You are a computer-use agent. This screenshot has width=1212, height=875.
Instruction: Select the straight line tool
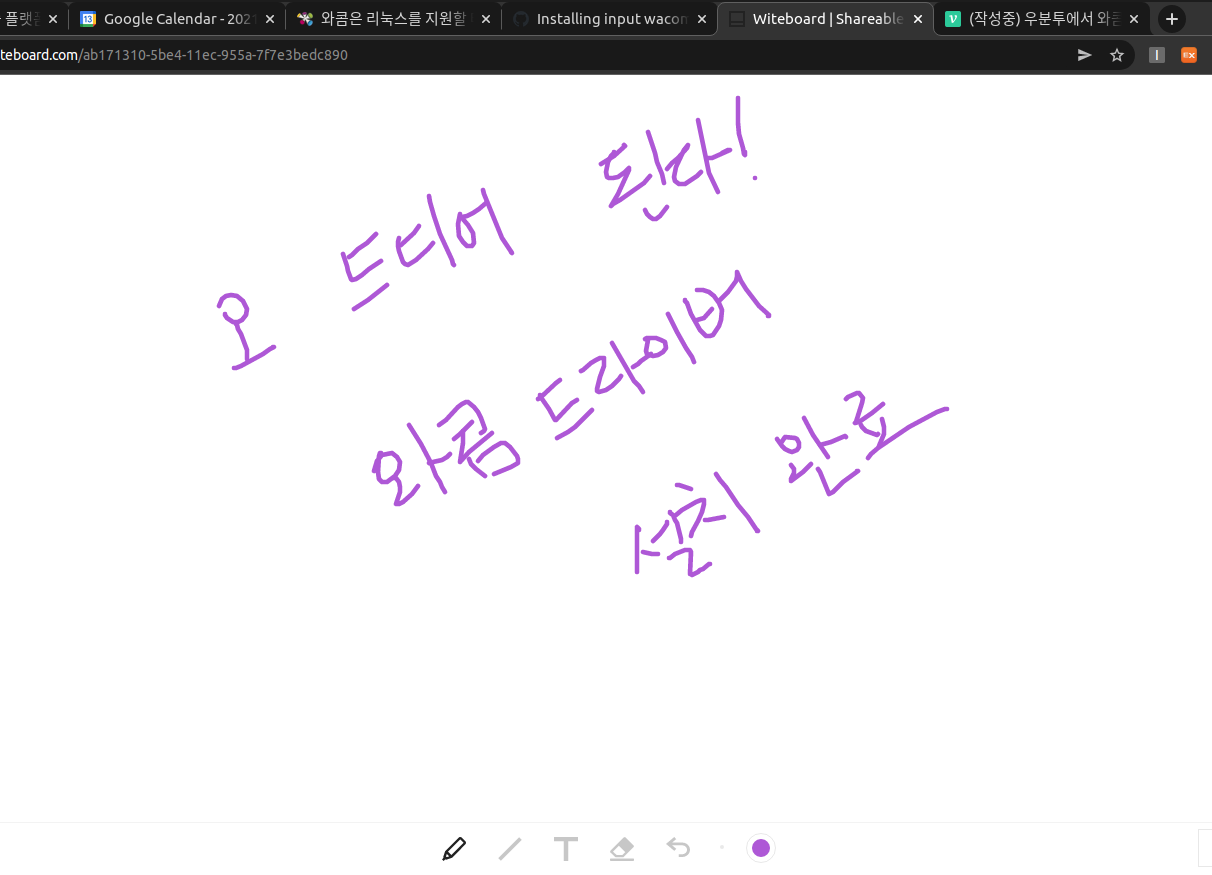(510, 849)
